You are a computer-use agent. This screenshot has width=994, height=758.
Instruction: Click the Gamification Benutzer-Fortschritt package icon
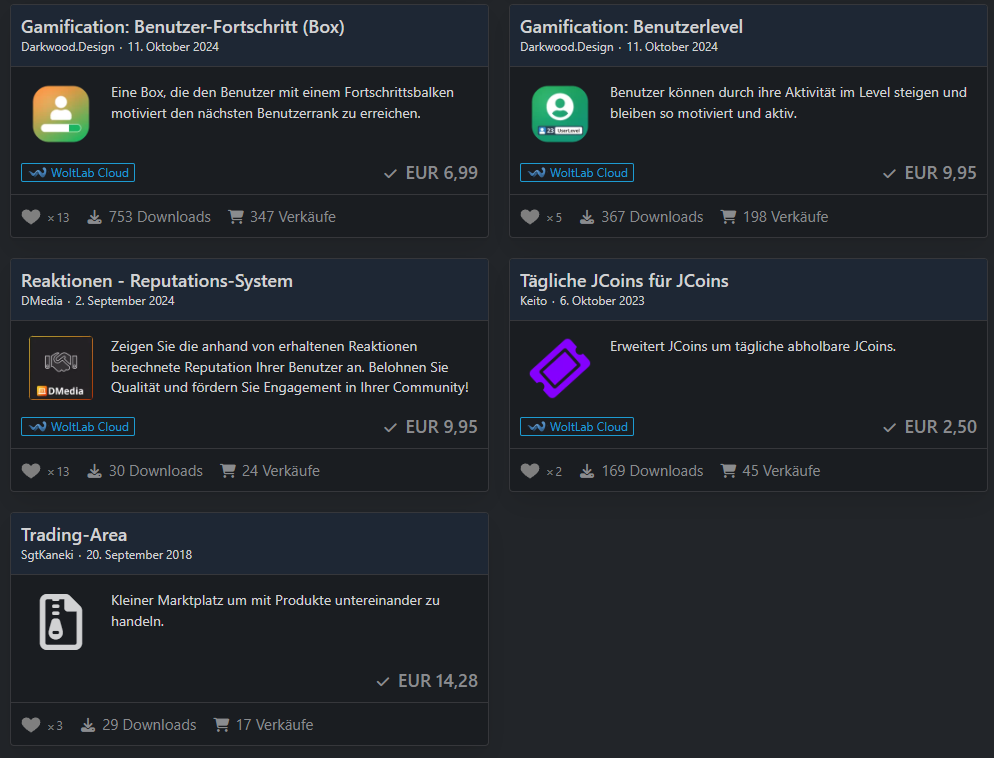[61, 114]
